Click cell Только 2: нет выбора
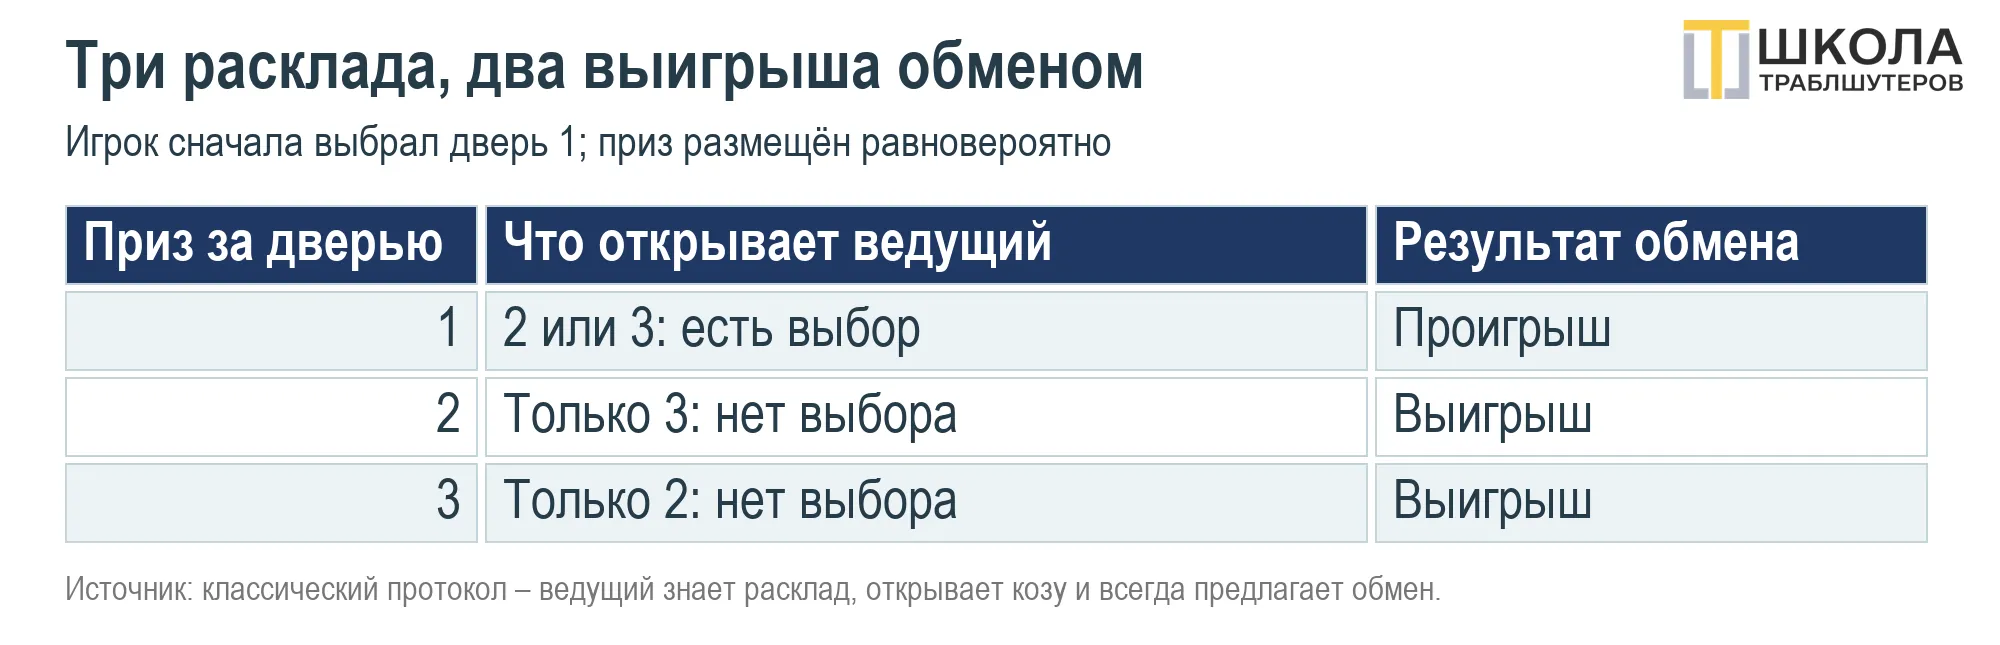This screenshot has height=645, width=2000. pyautogui.click(x=926, y=503)
